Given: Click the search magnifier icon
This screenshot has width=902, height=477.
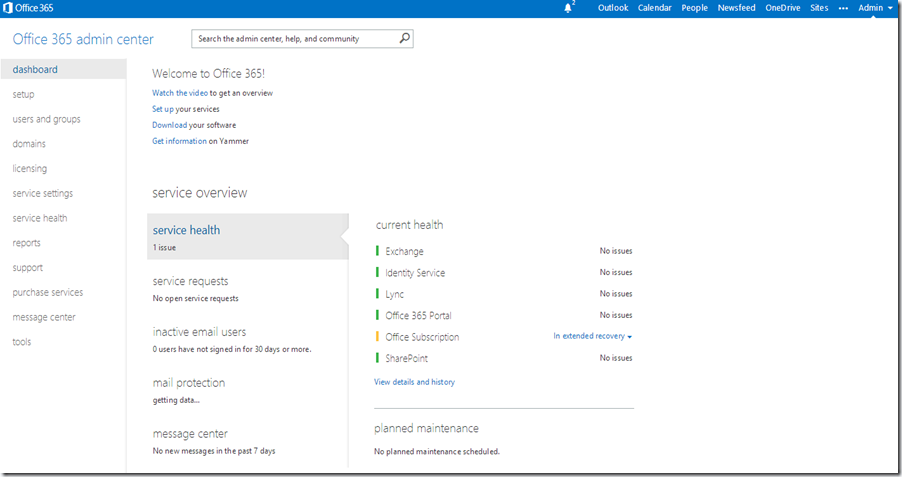Looking at the screenshot, I should point(404,38).
